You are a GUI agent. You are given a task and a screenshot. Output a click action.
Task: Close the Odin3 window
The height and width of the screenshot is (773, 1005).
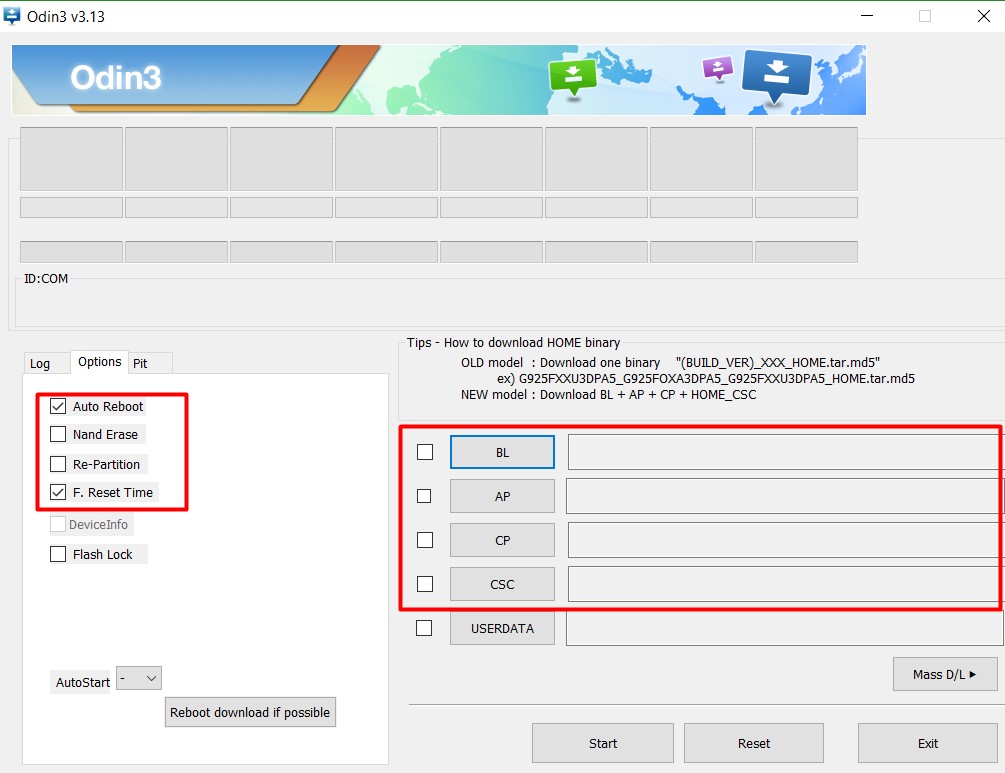[x=984, y=15]
